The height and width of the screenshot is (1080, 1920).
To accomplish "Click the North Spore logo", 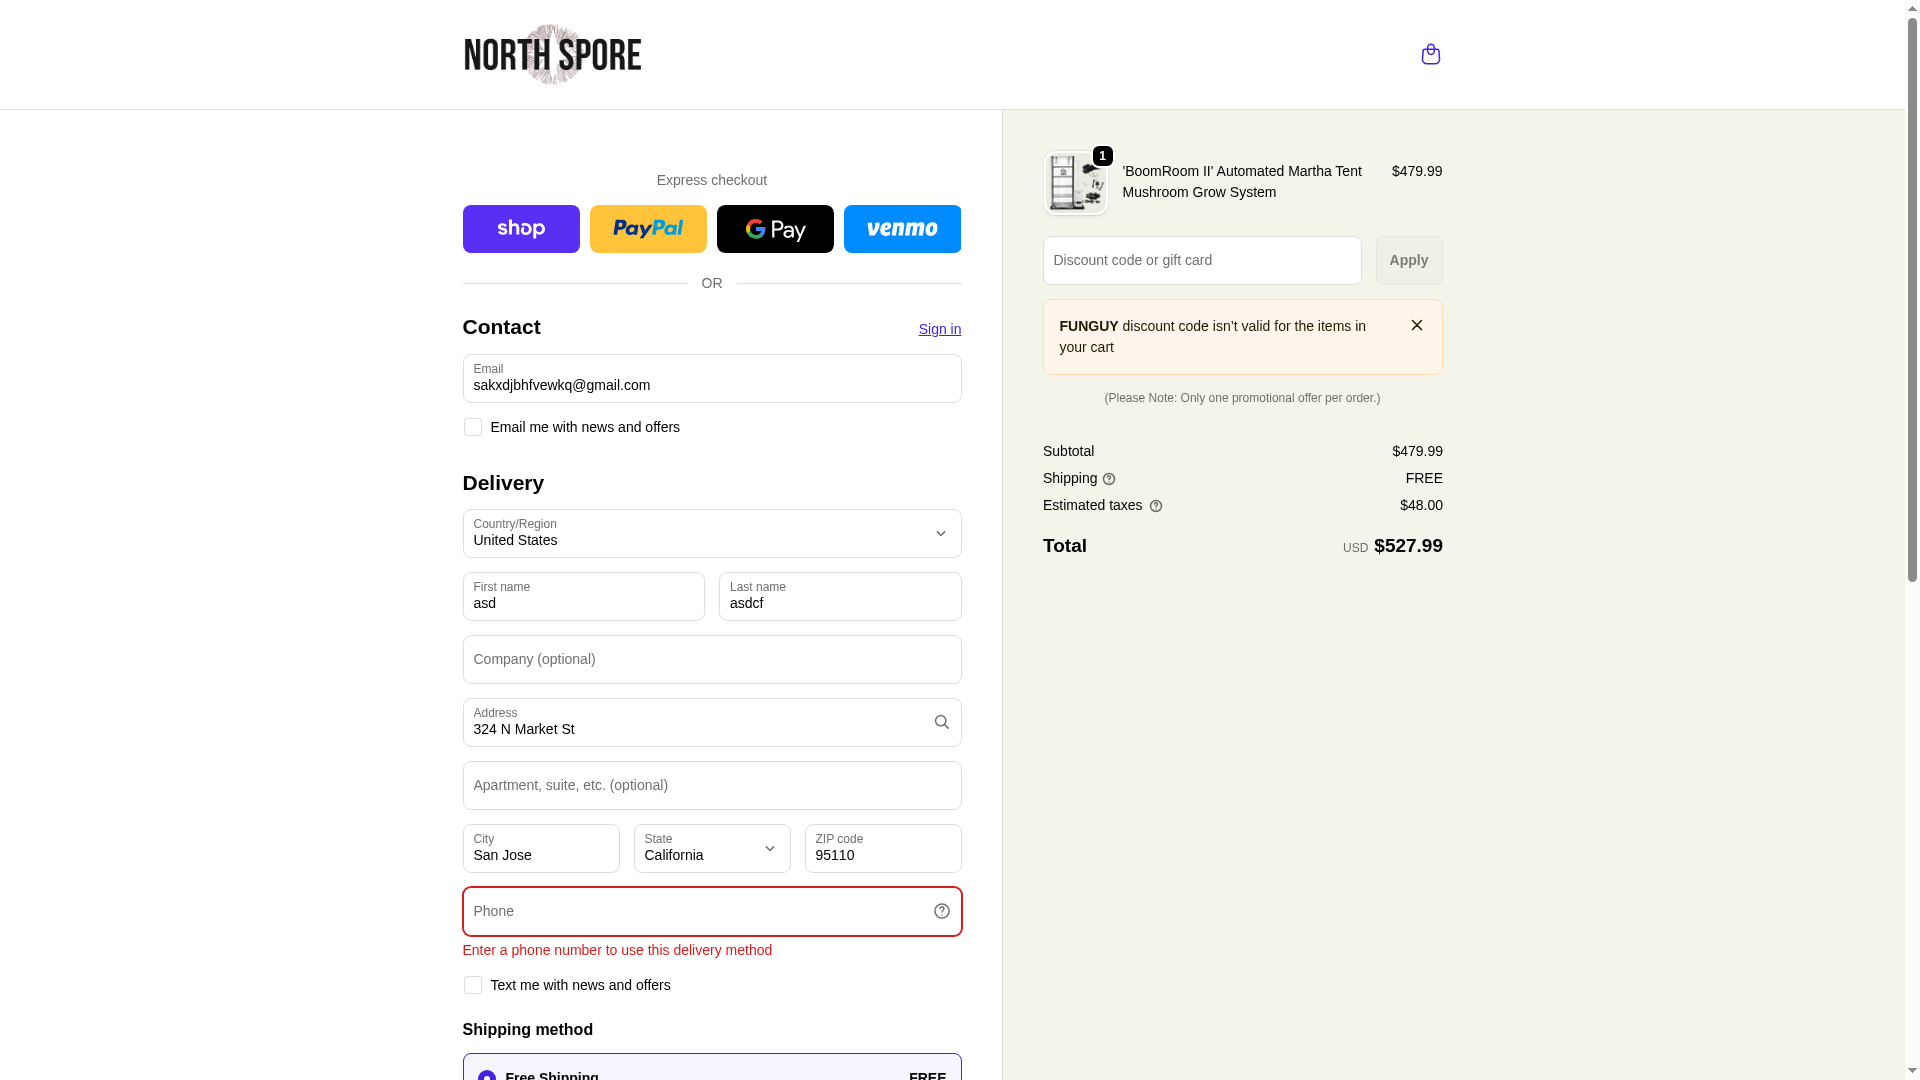I will click(552, 54).
